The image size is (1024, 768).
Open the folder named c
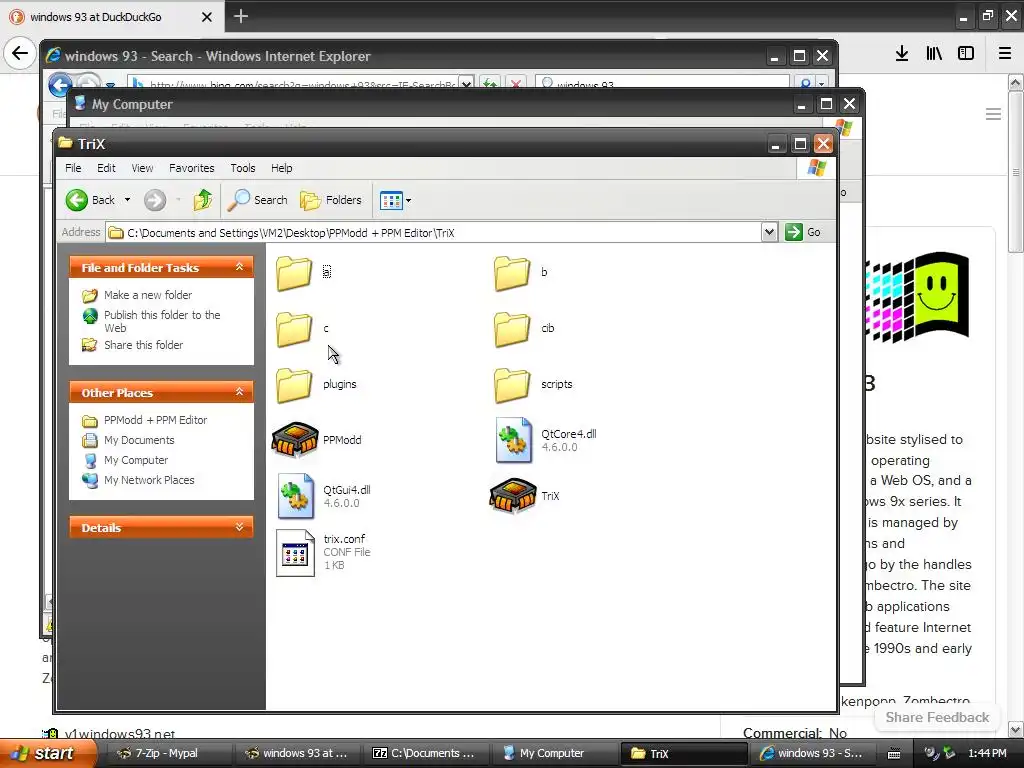(x=294, y=328)
